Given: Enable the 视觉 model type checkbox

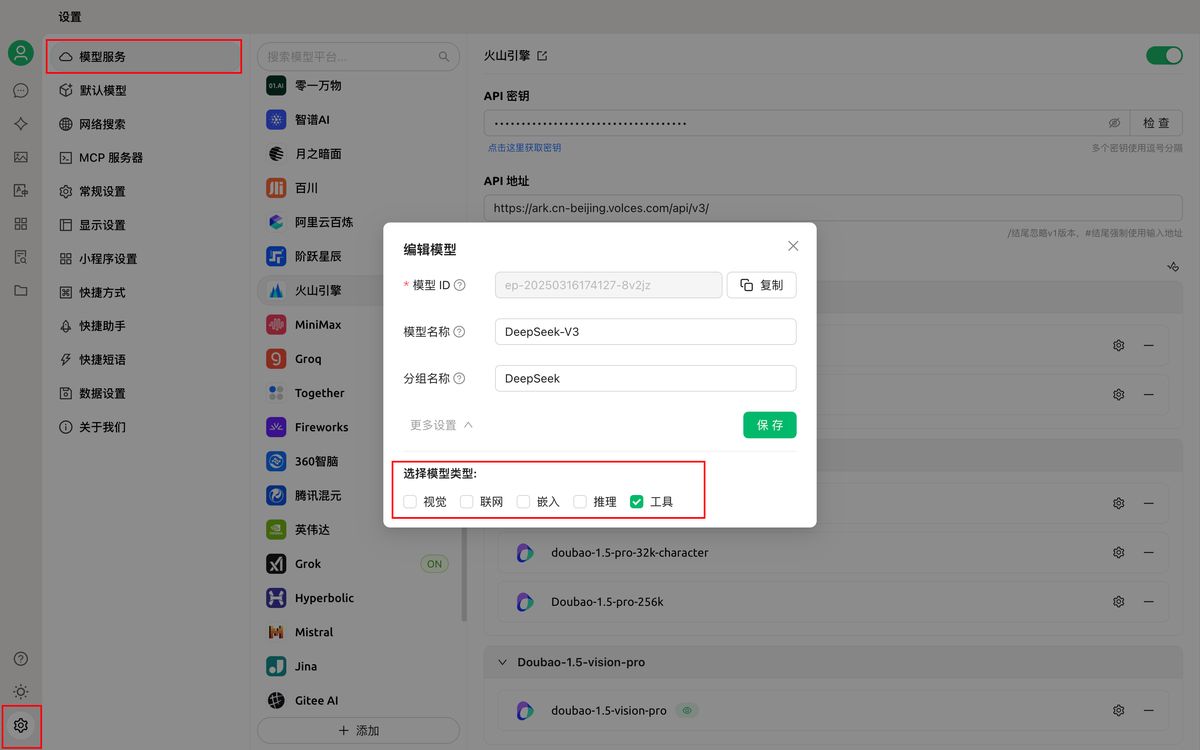Looking at the screenshot, I should 410,502.
